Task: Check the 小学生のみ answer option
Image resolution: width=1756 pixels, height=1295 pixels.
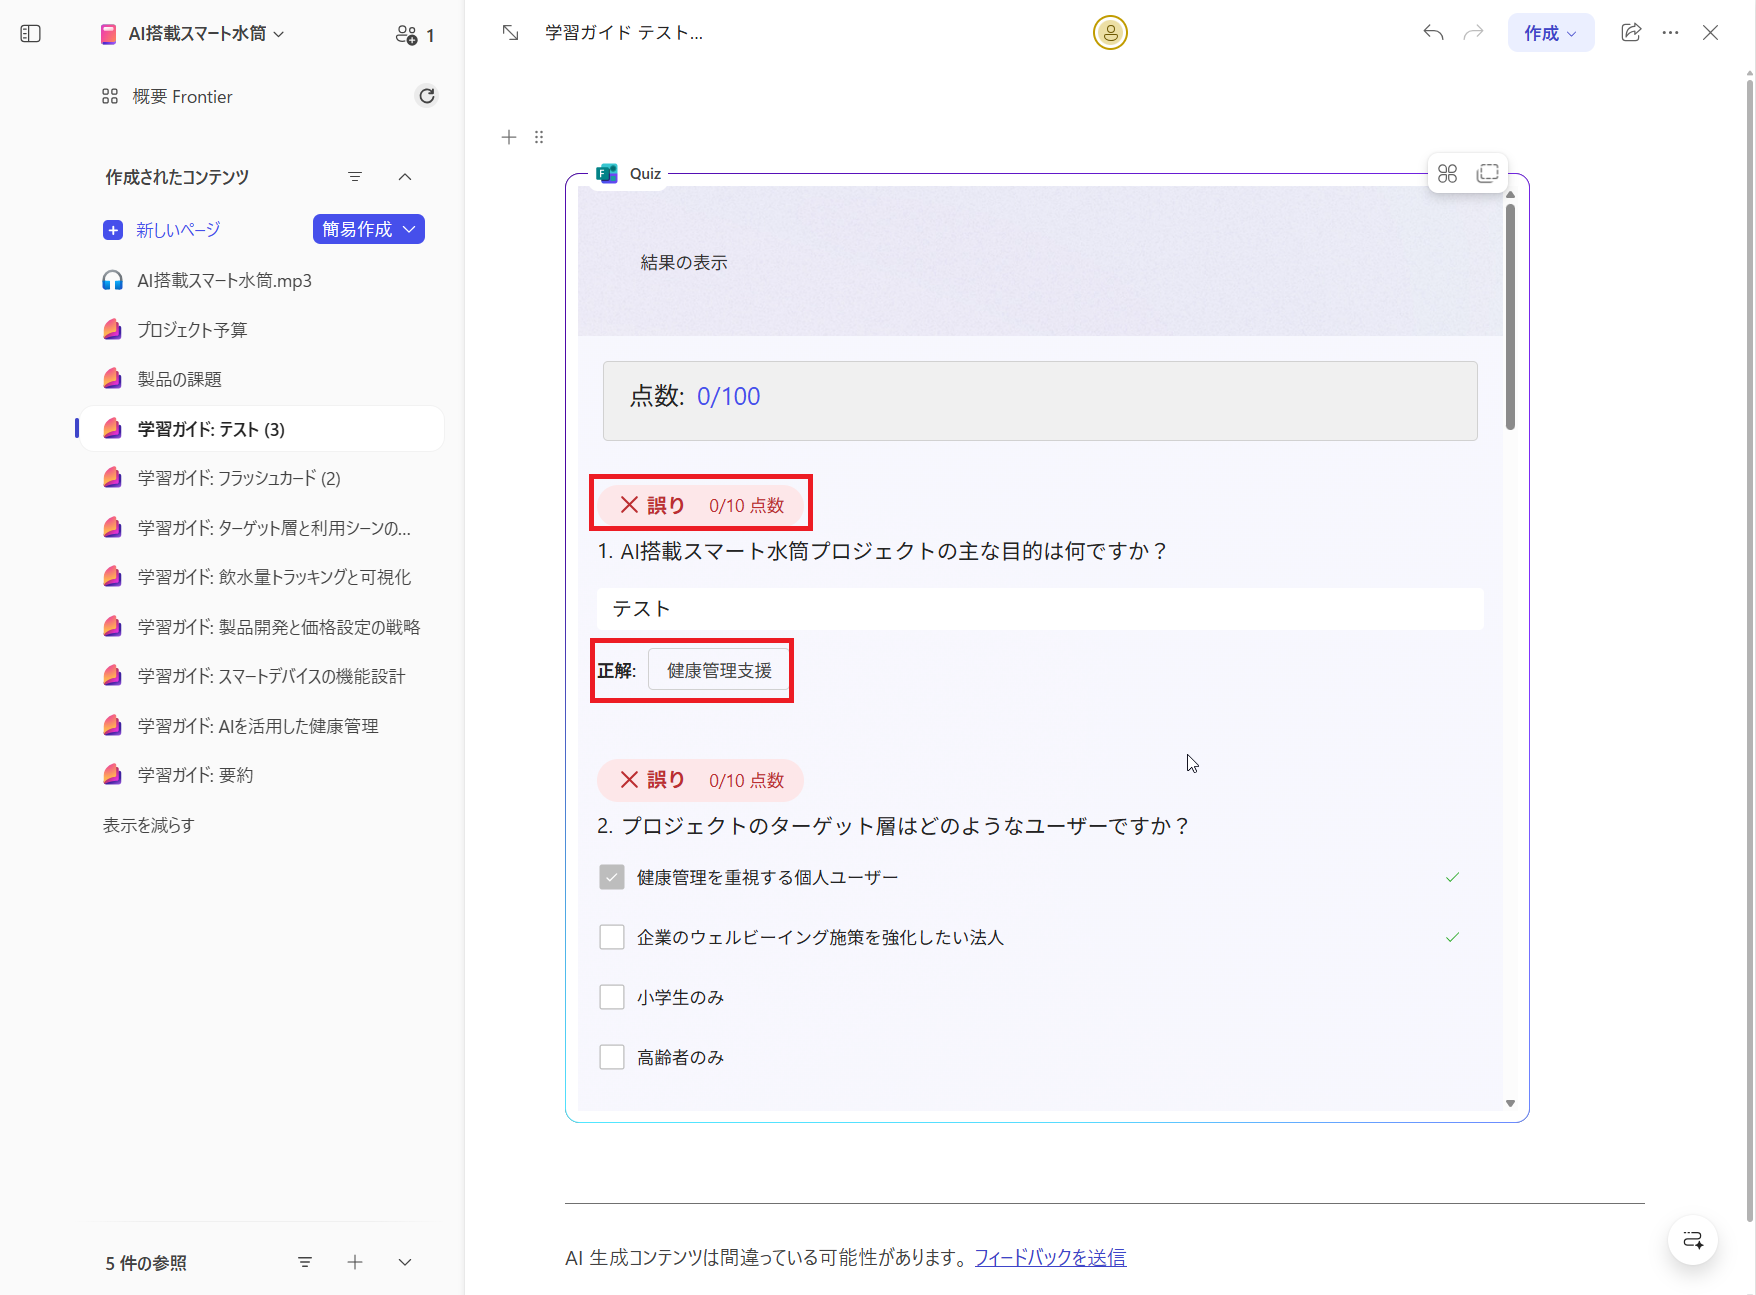Action: (611, 996)
